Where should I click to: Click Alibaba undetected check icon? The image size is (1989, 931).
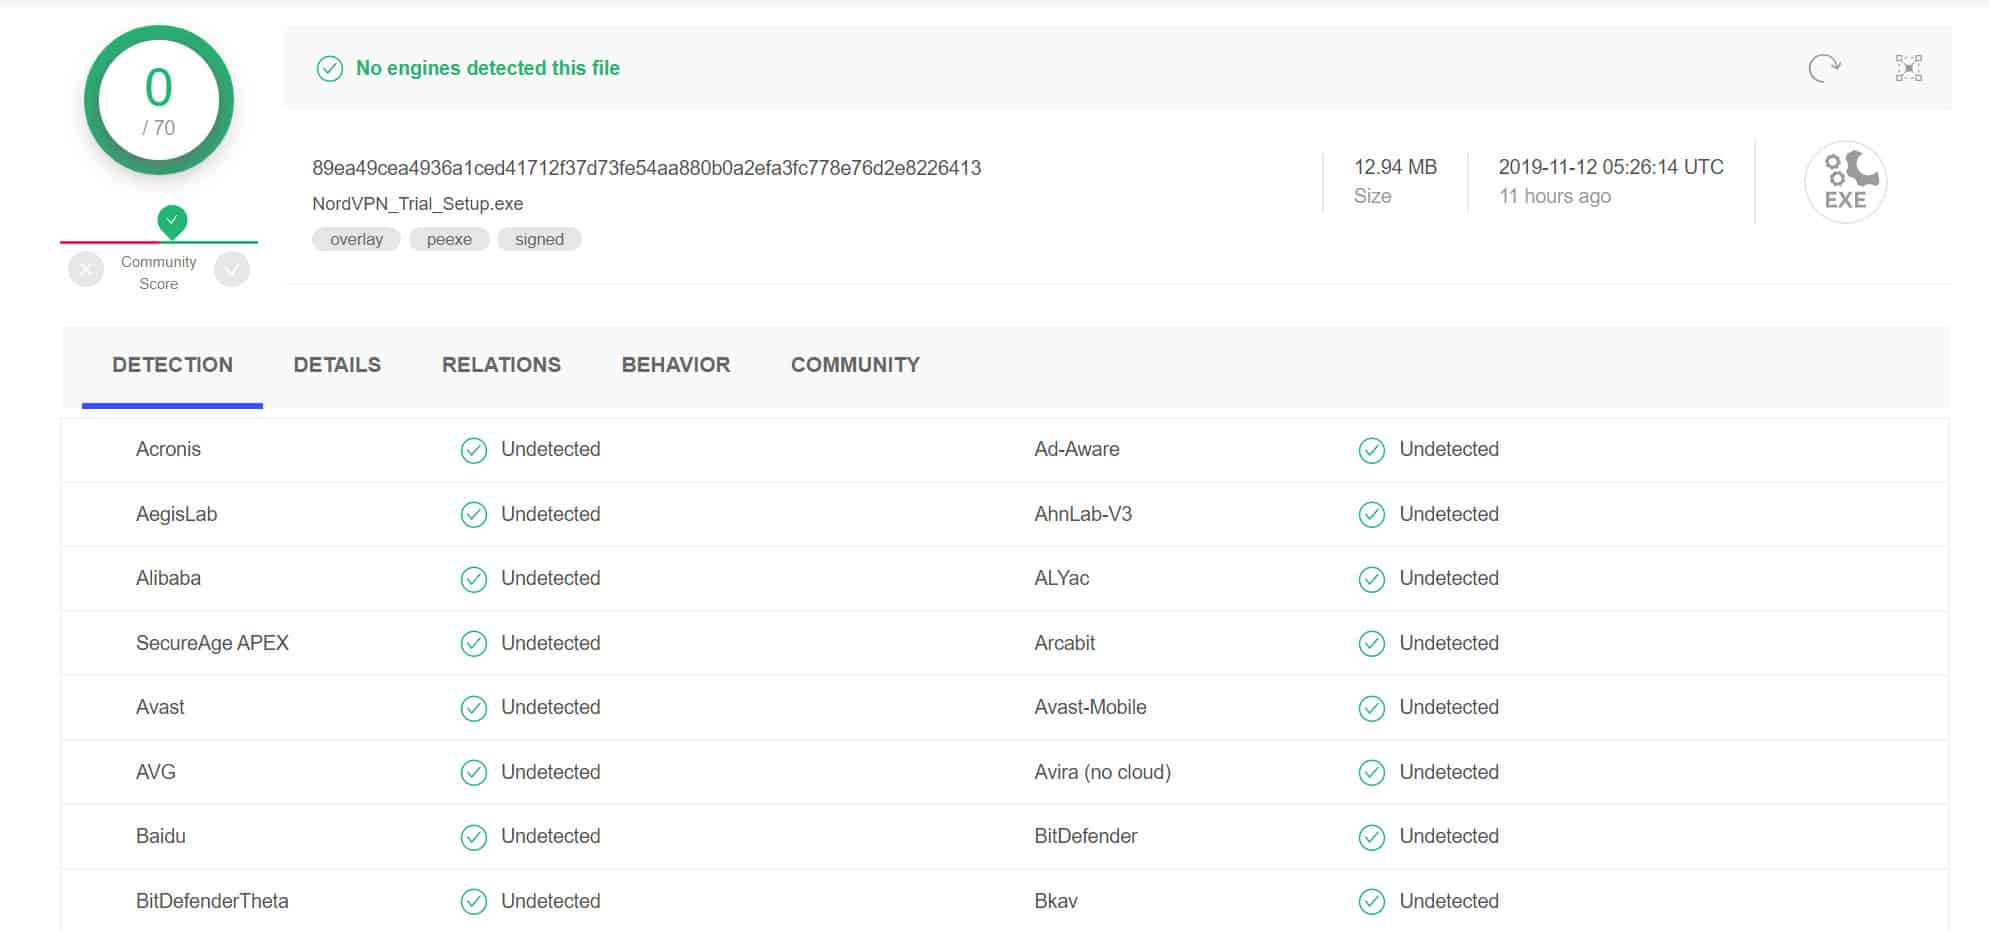473,579
